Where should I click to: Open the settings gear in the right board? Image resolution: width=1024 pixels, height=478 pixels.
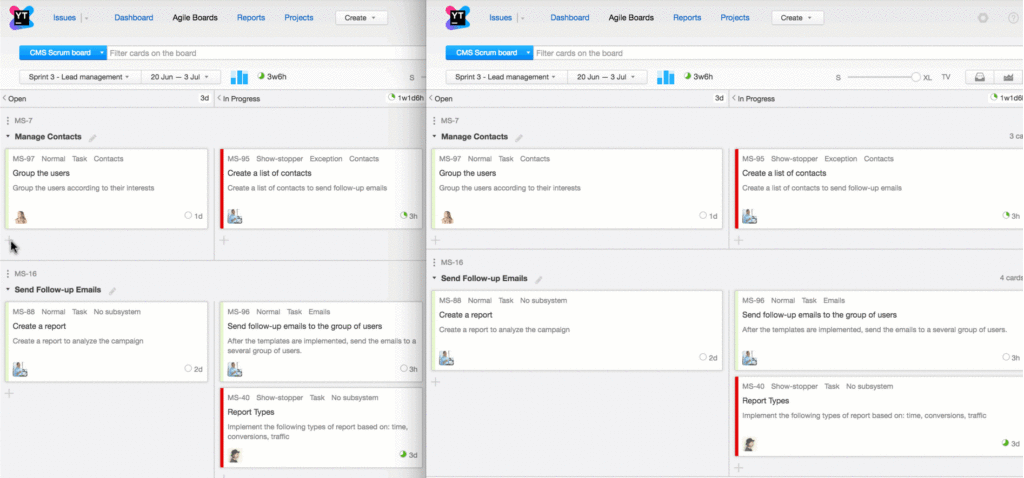[983, 18]
